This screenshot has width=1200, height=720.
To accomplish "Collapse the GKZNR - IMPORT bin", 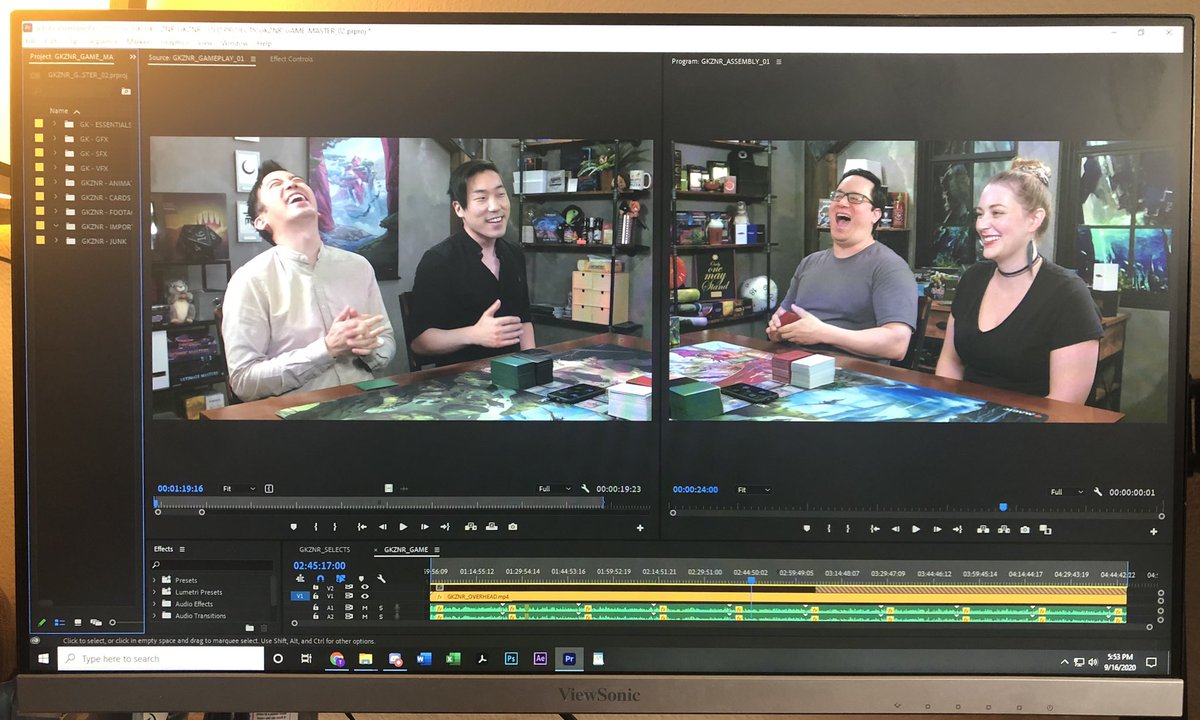I will 54,226.
